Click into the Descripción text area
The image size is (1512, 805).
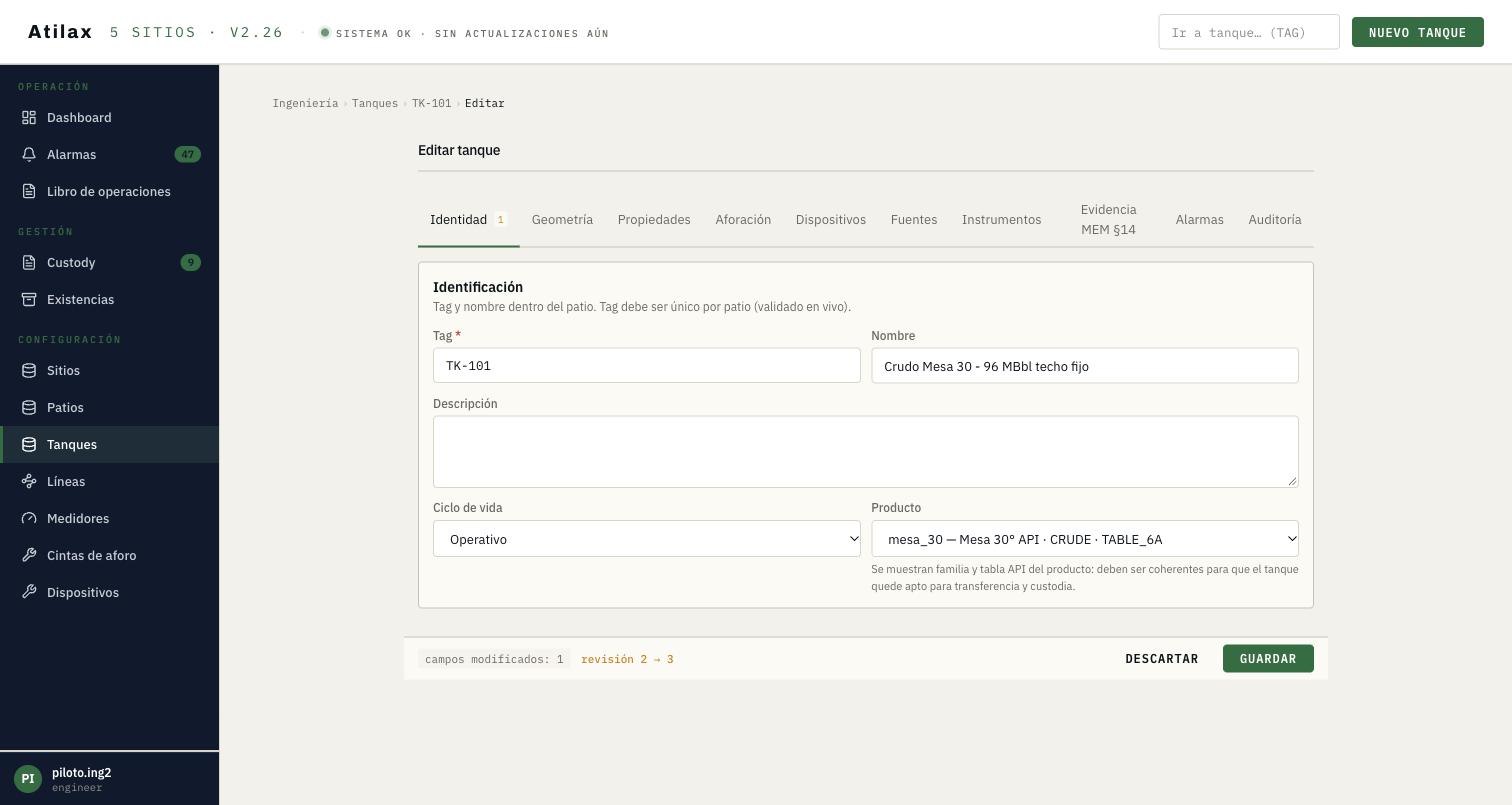point(866,452)
